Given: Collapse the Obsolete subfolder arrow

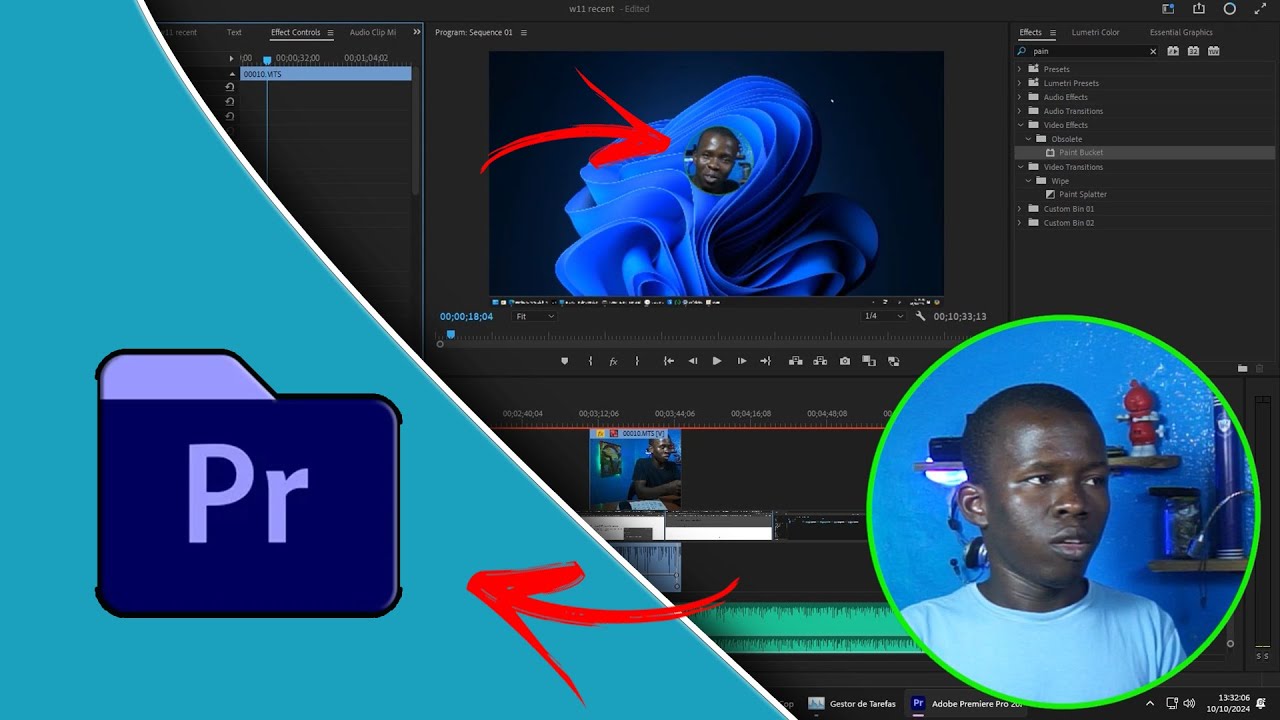Looking at the screenshot, I should pos(1028,139).
